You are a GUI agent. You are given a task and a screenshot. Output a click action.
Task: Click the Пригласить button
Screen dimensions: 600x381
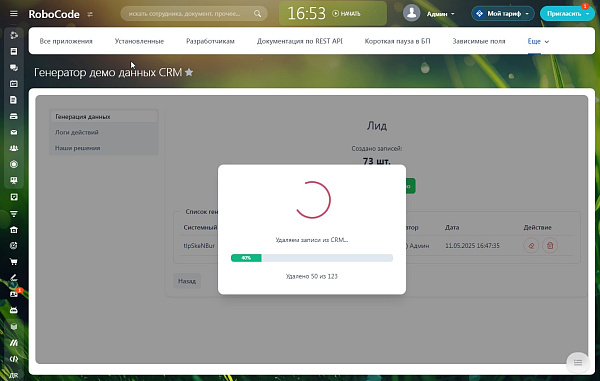[x=567, y=14]
